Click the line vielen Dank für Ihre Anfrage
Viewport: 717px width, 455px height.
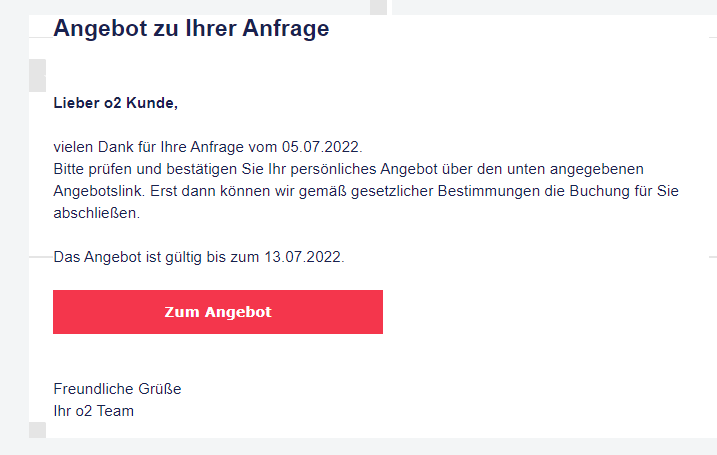click(208, 147)
